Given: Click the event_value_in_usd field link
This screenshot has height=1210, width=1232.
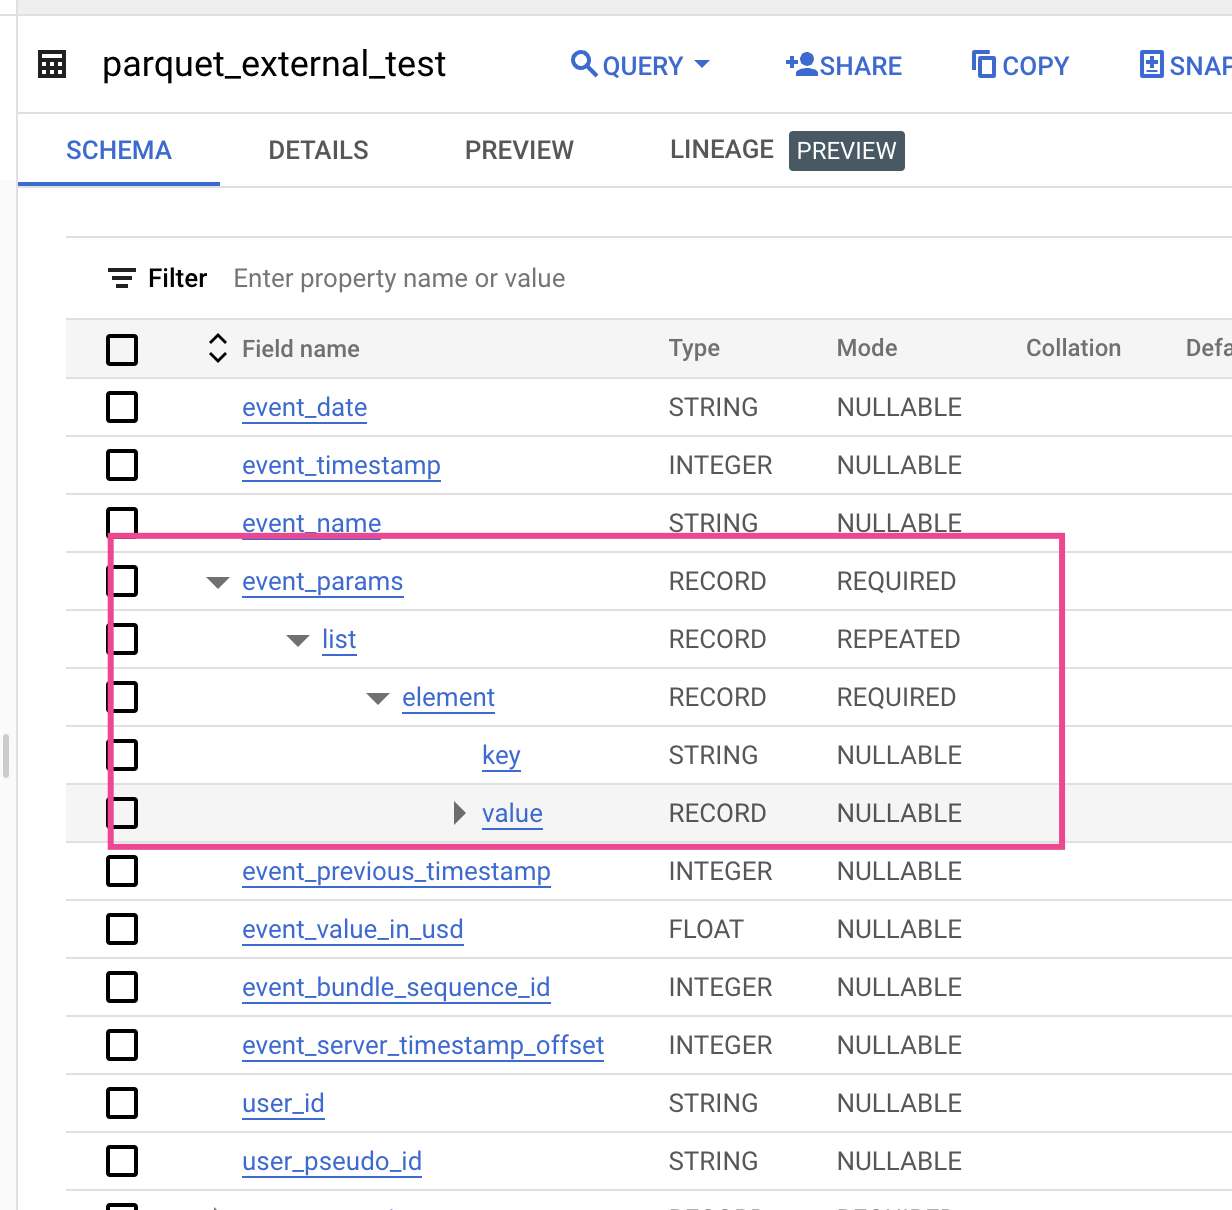Looking at the screenshot, I should tap(352, 930).
